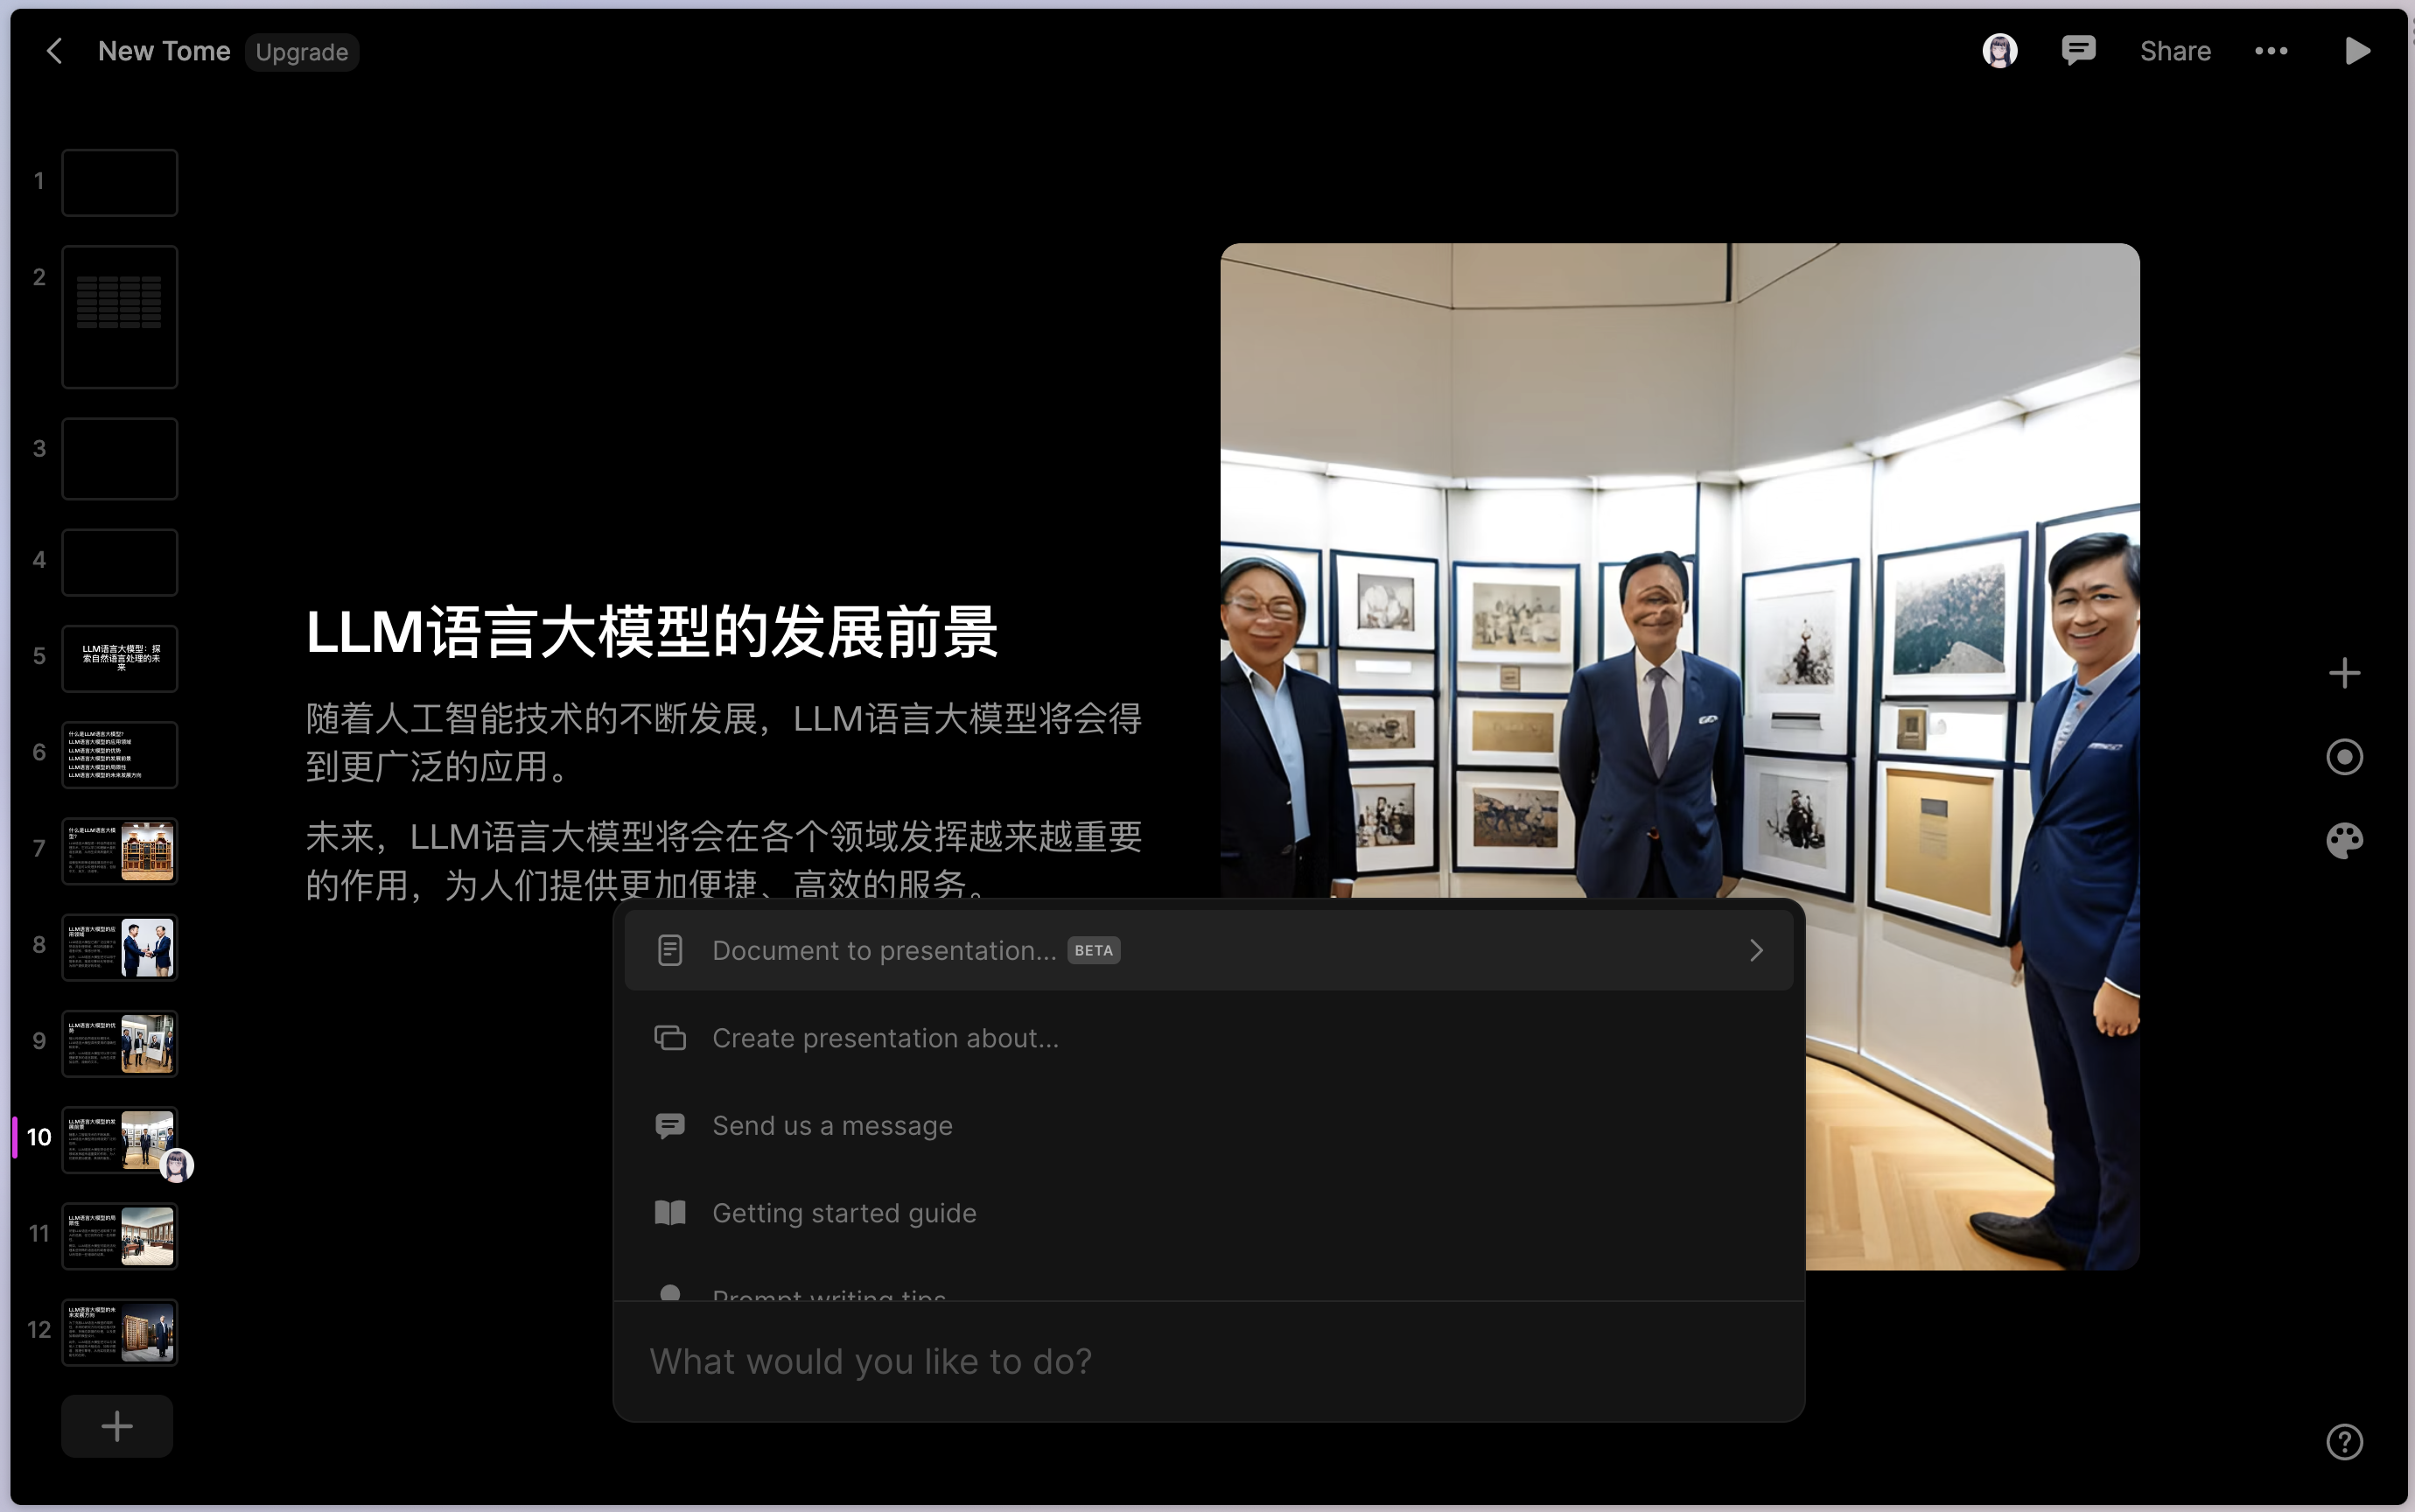This screenshot has height=1512, width=2415.
Task: Add a new page with plus button
Action: [x=117, y=1425]
